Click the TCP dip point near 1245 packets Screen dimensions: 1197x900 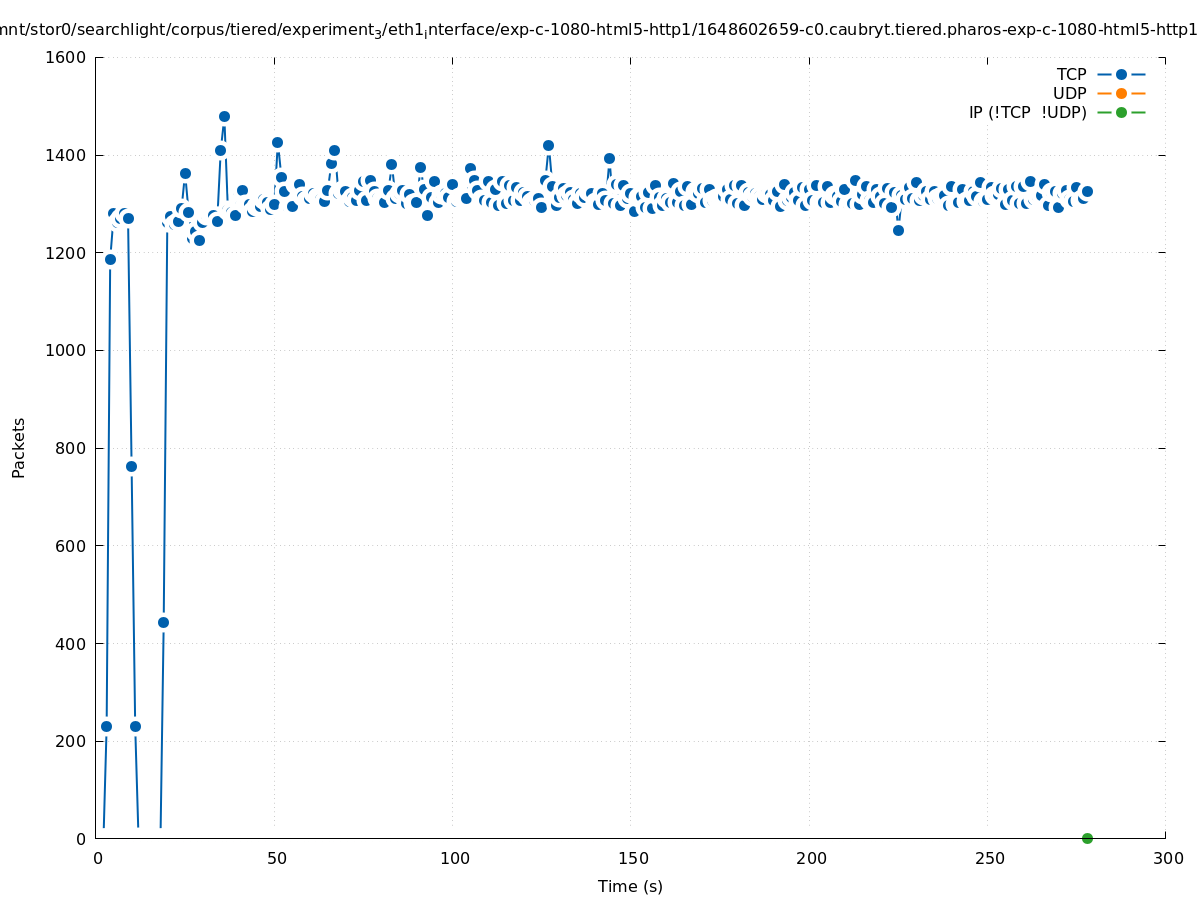(x=898, y=230)
